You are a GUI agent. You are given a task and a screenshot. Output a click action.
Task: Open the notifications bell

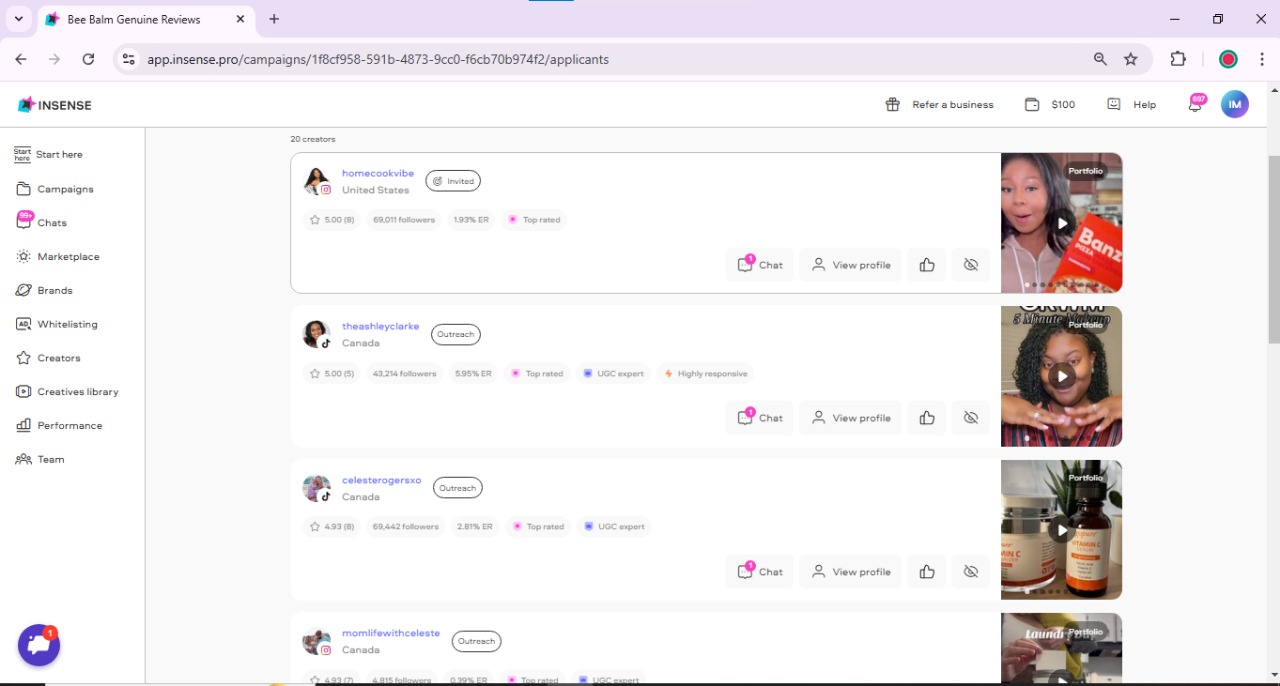[1195, 104]
